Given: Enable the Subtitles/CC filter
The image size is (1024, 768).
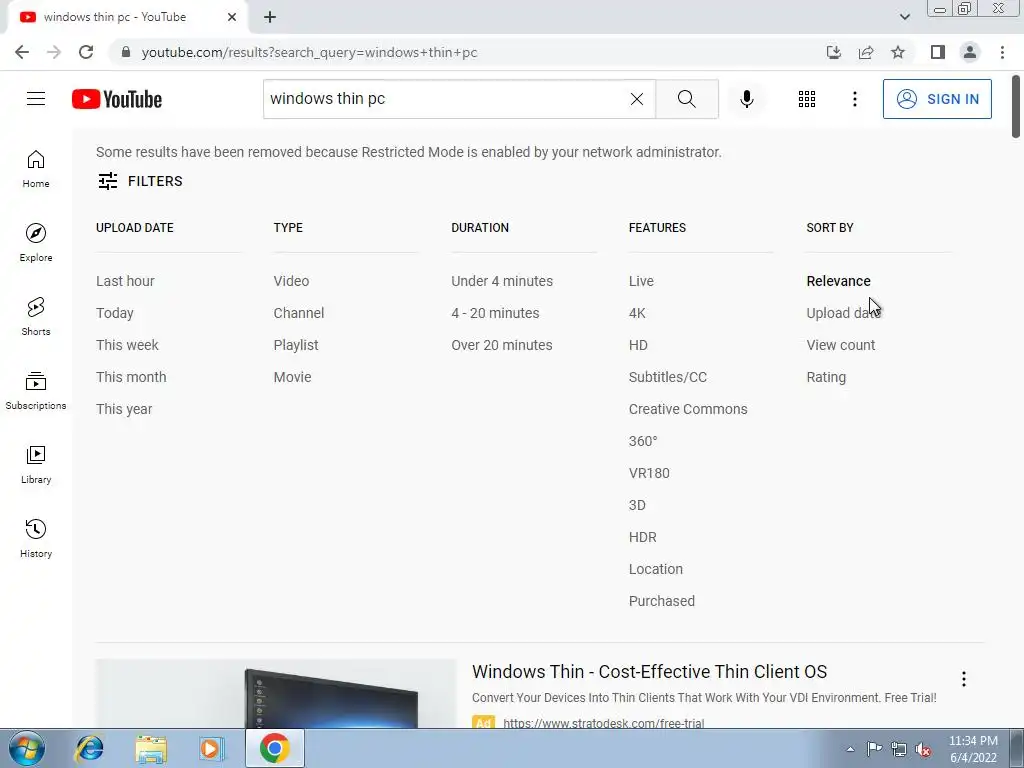Looking at the screenshot, I should click(667, 377).
